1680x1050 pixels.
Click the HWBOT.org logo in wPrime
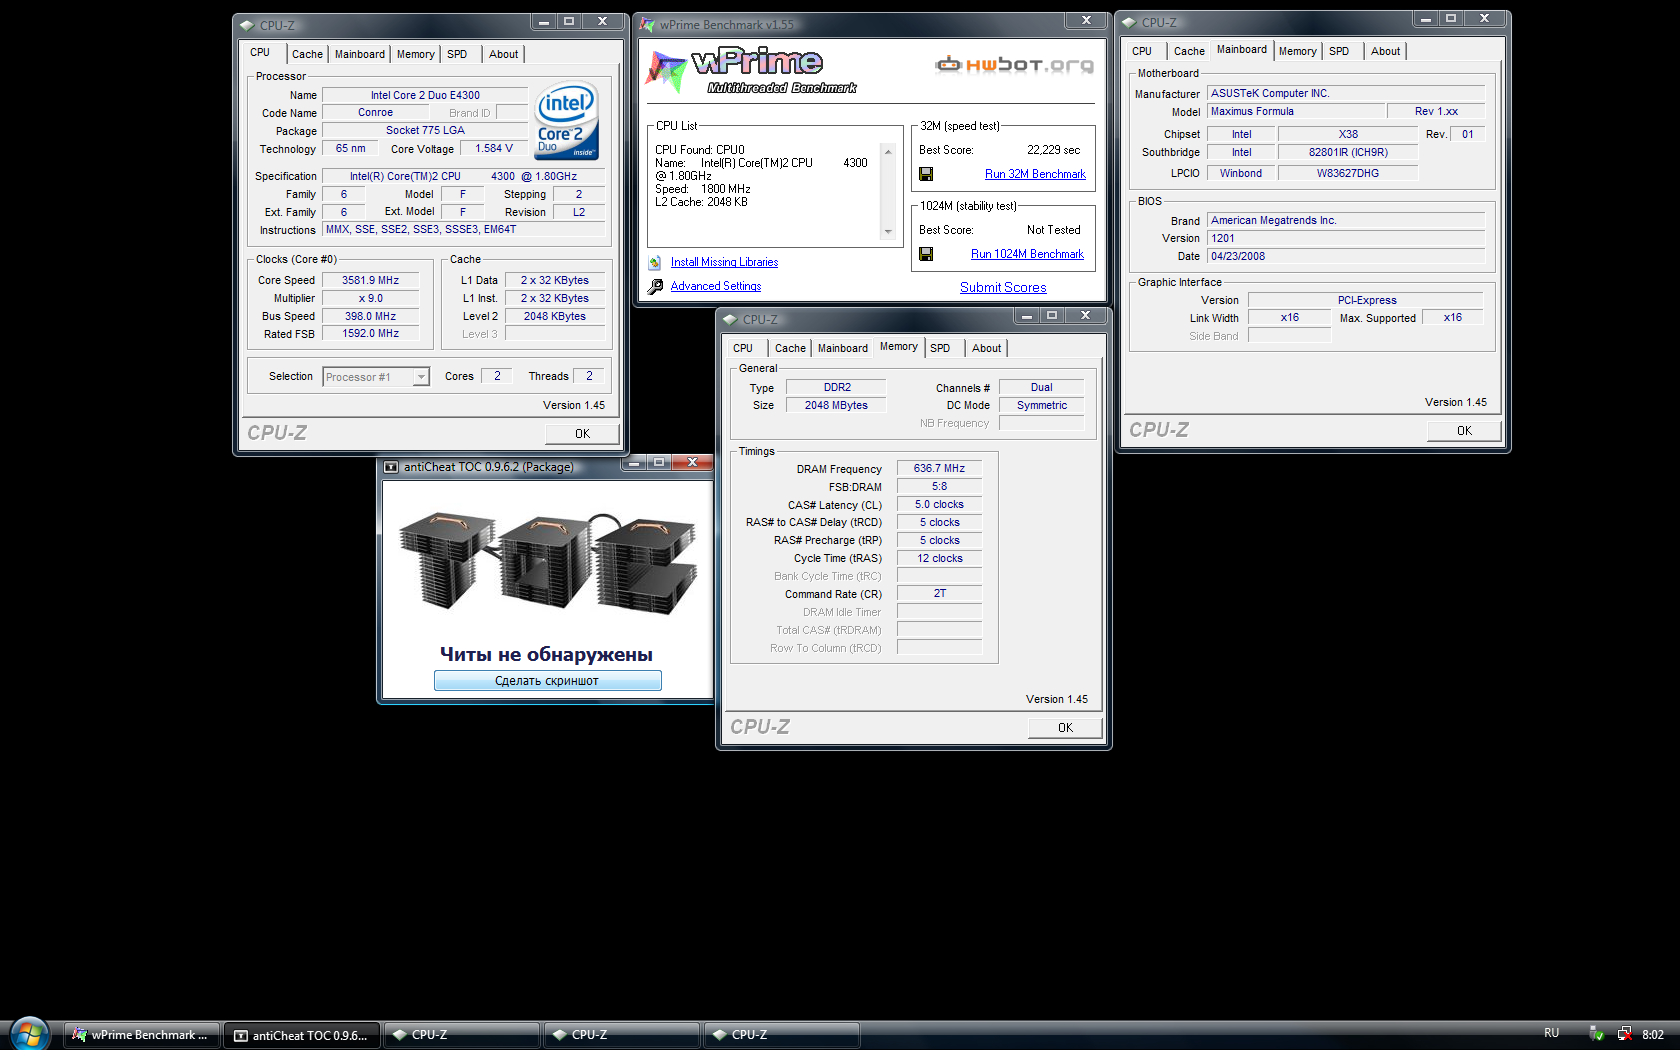[x=1014, y=65]
